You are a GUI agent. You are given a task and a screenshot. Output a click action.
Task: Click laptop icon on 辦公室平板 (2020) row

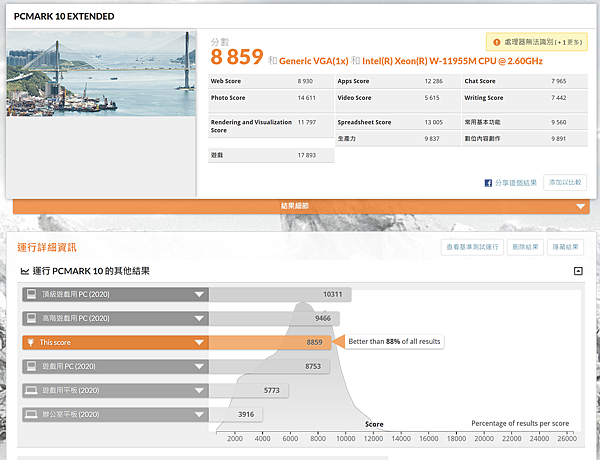31,414
